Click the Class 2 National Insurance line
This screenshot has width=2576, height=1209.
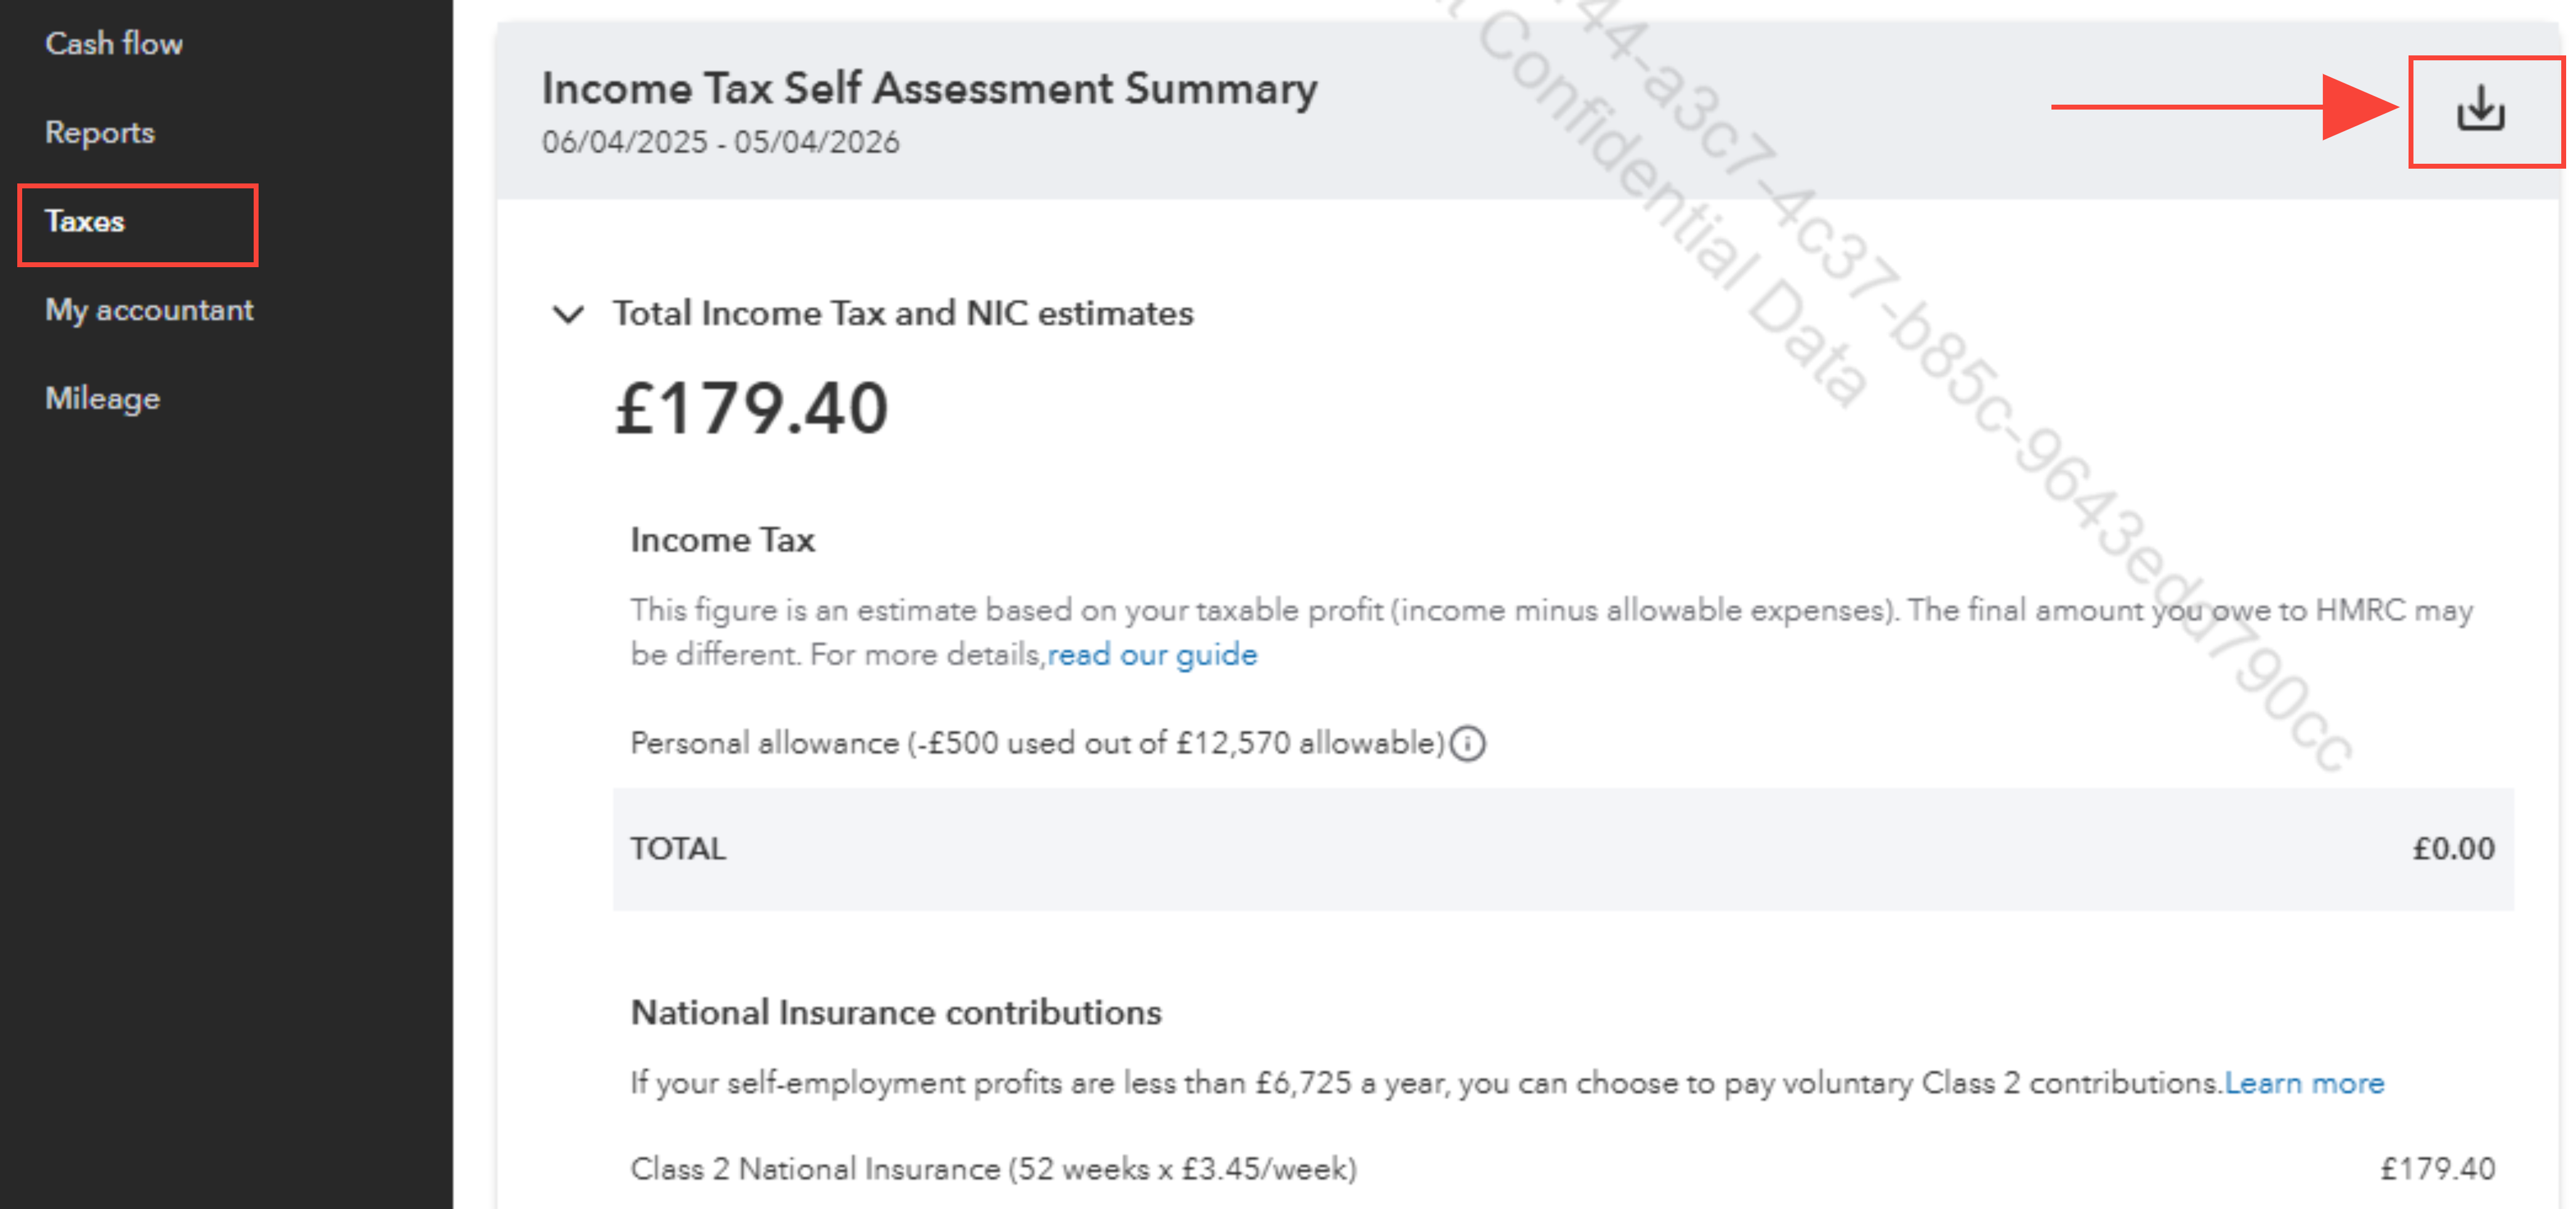[x=993, y=1169]
